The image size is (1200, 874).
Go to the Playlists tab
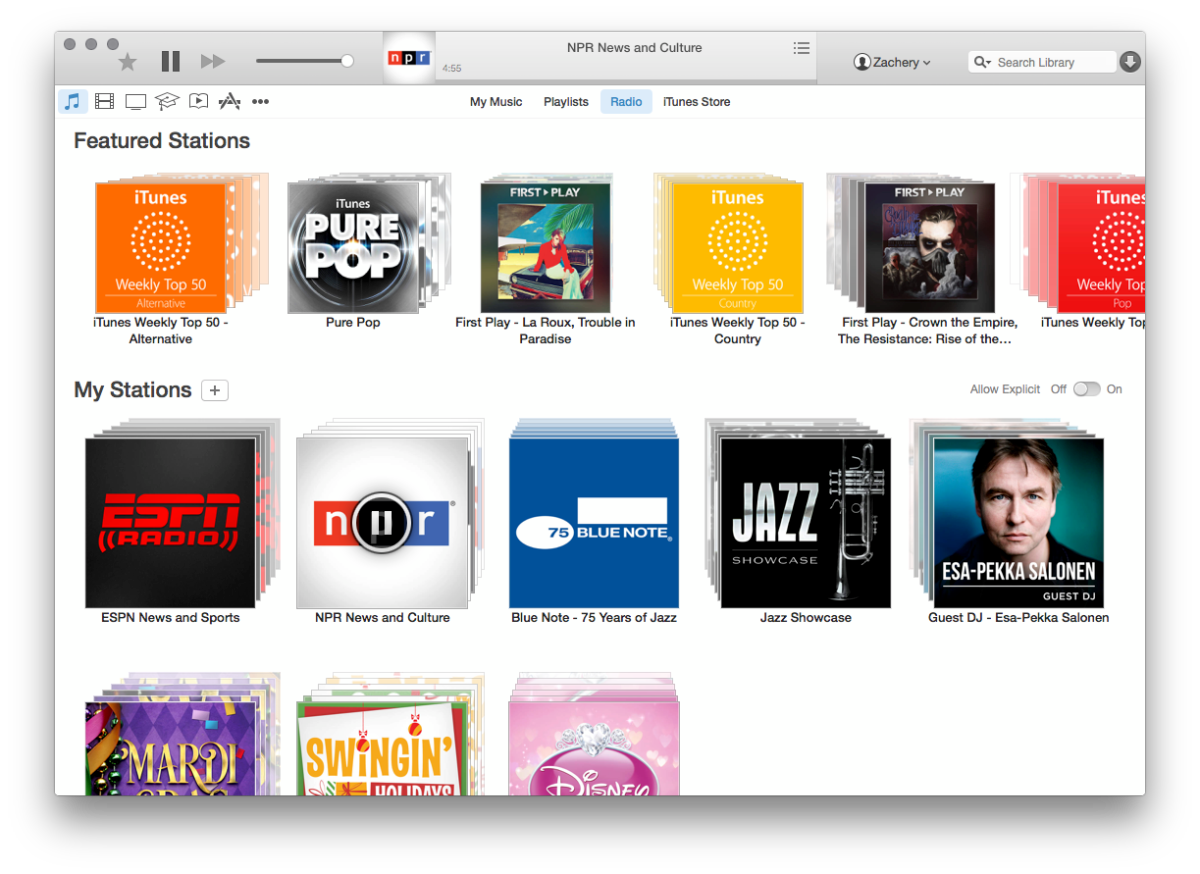tap(566, 102)
